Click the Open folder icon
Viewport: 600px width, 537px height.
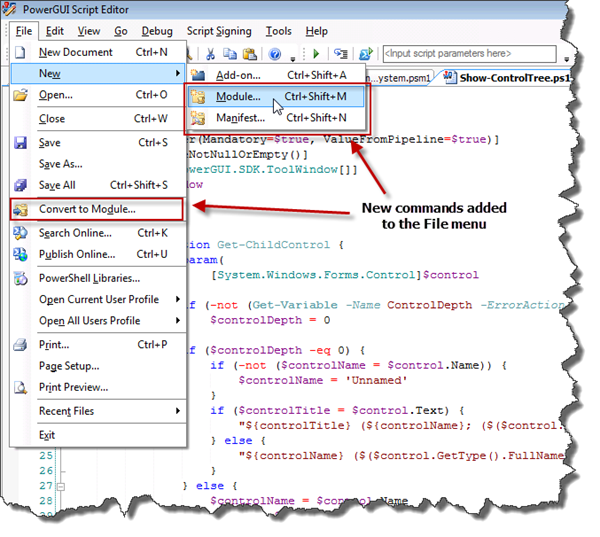[x=20, y=95]
